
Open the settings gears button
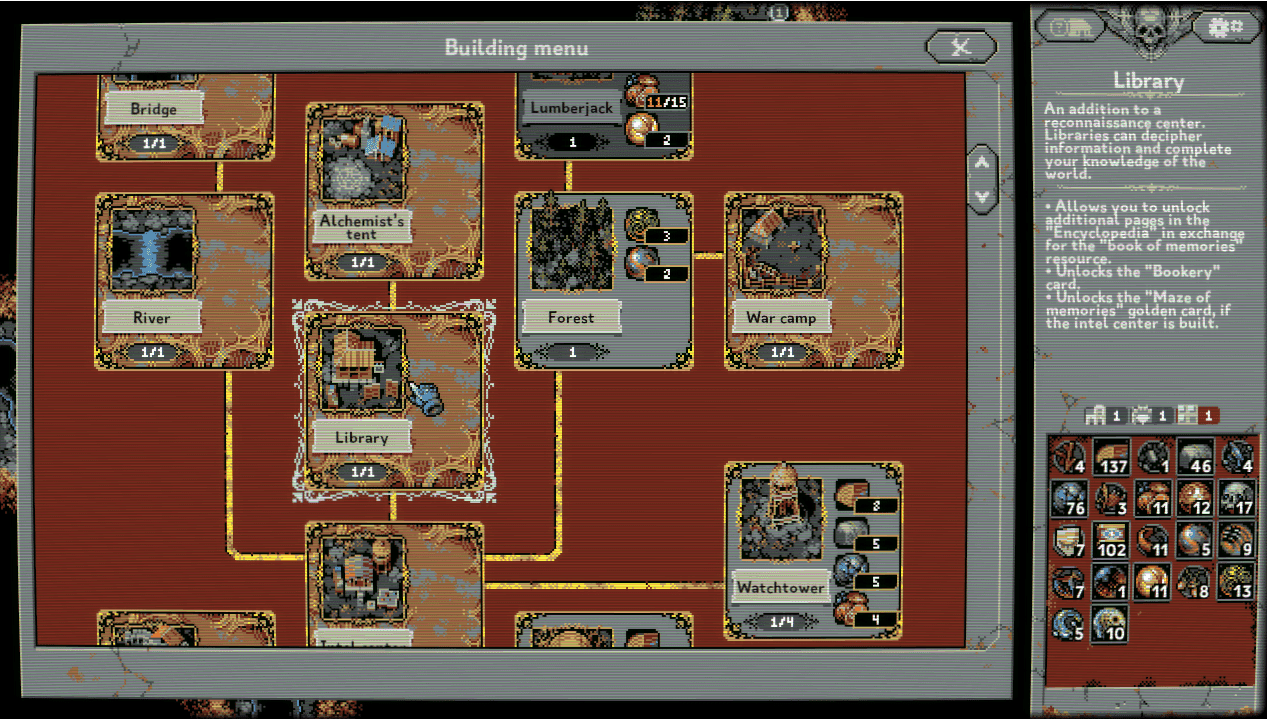click(1224, 28)
